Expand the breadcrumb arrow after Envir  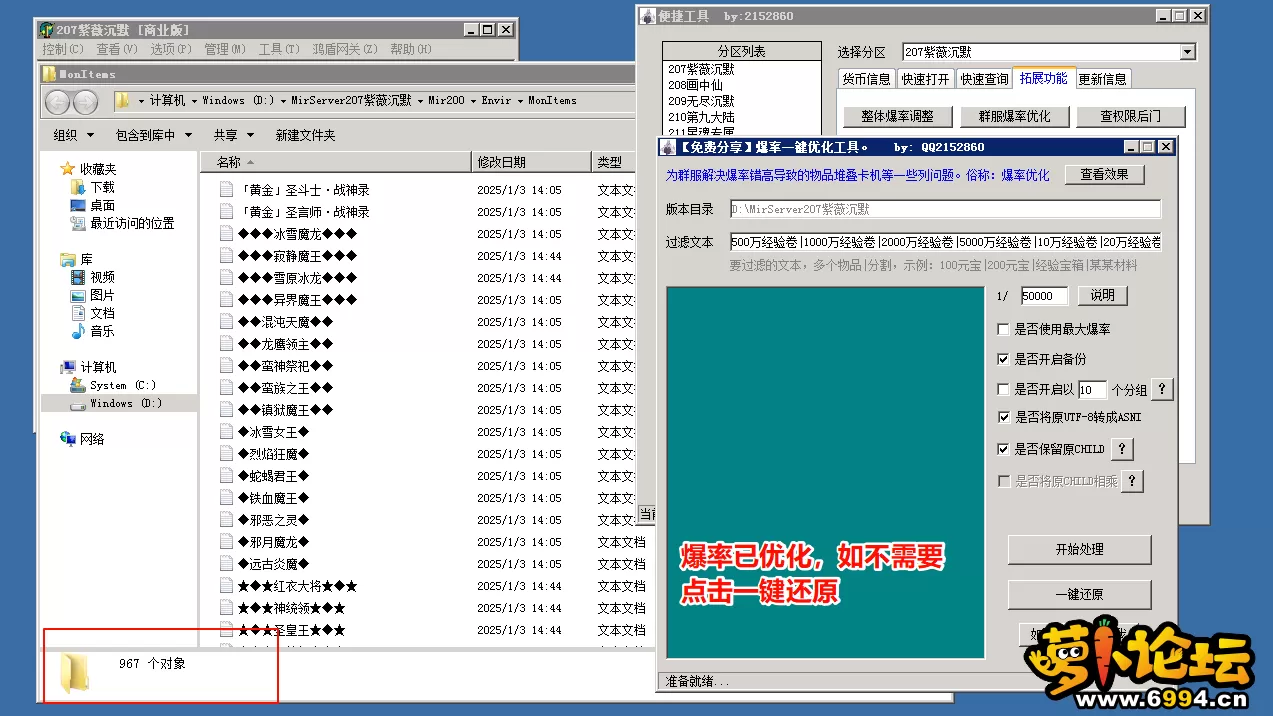(520, 101)
